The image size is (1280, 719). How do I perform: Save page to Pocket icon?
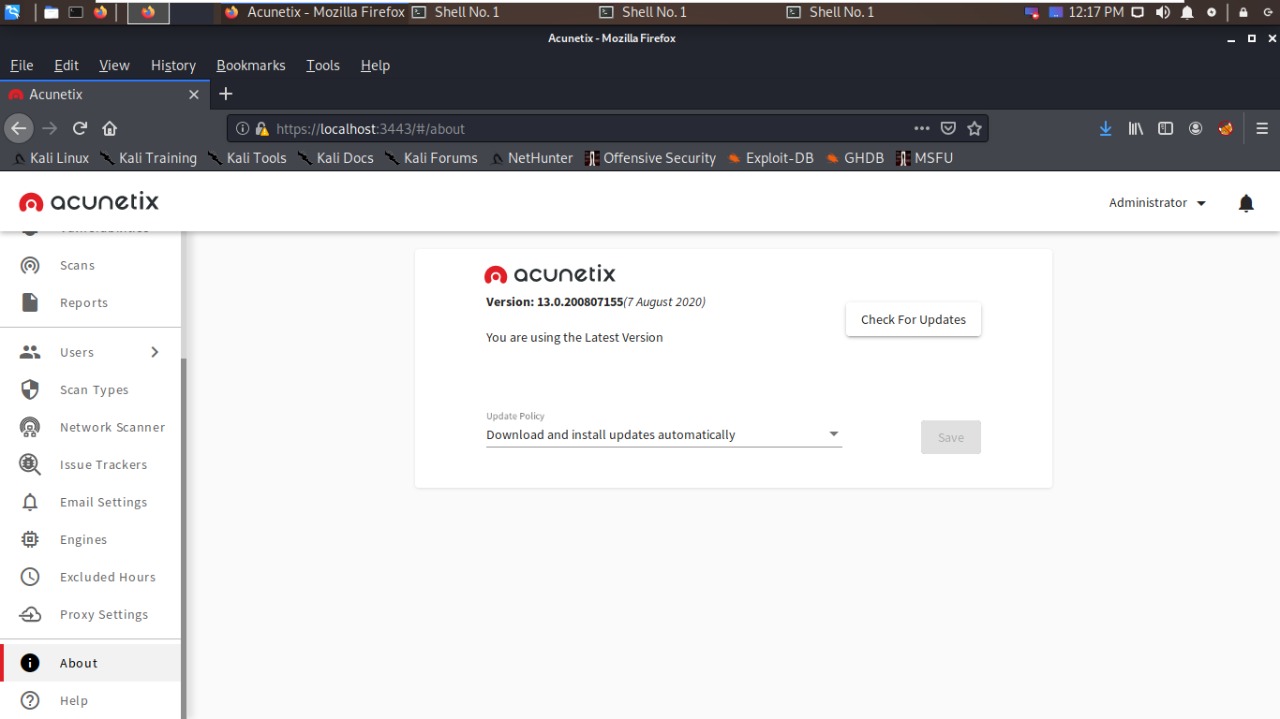click(x=948, y=128)
